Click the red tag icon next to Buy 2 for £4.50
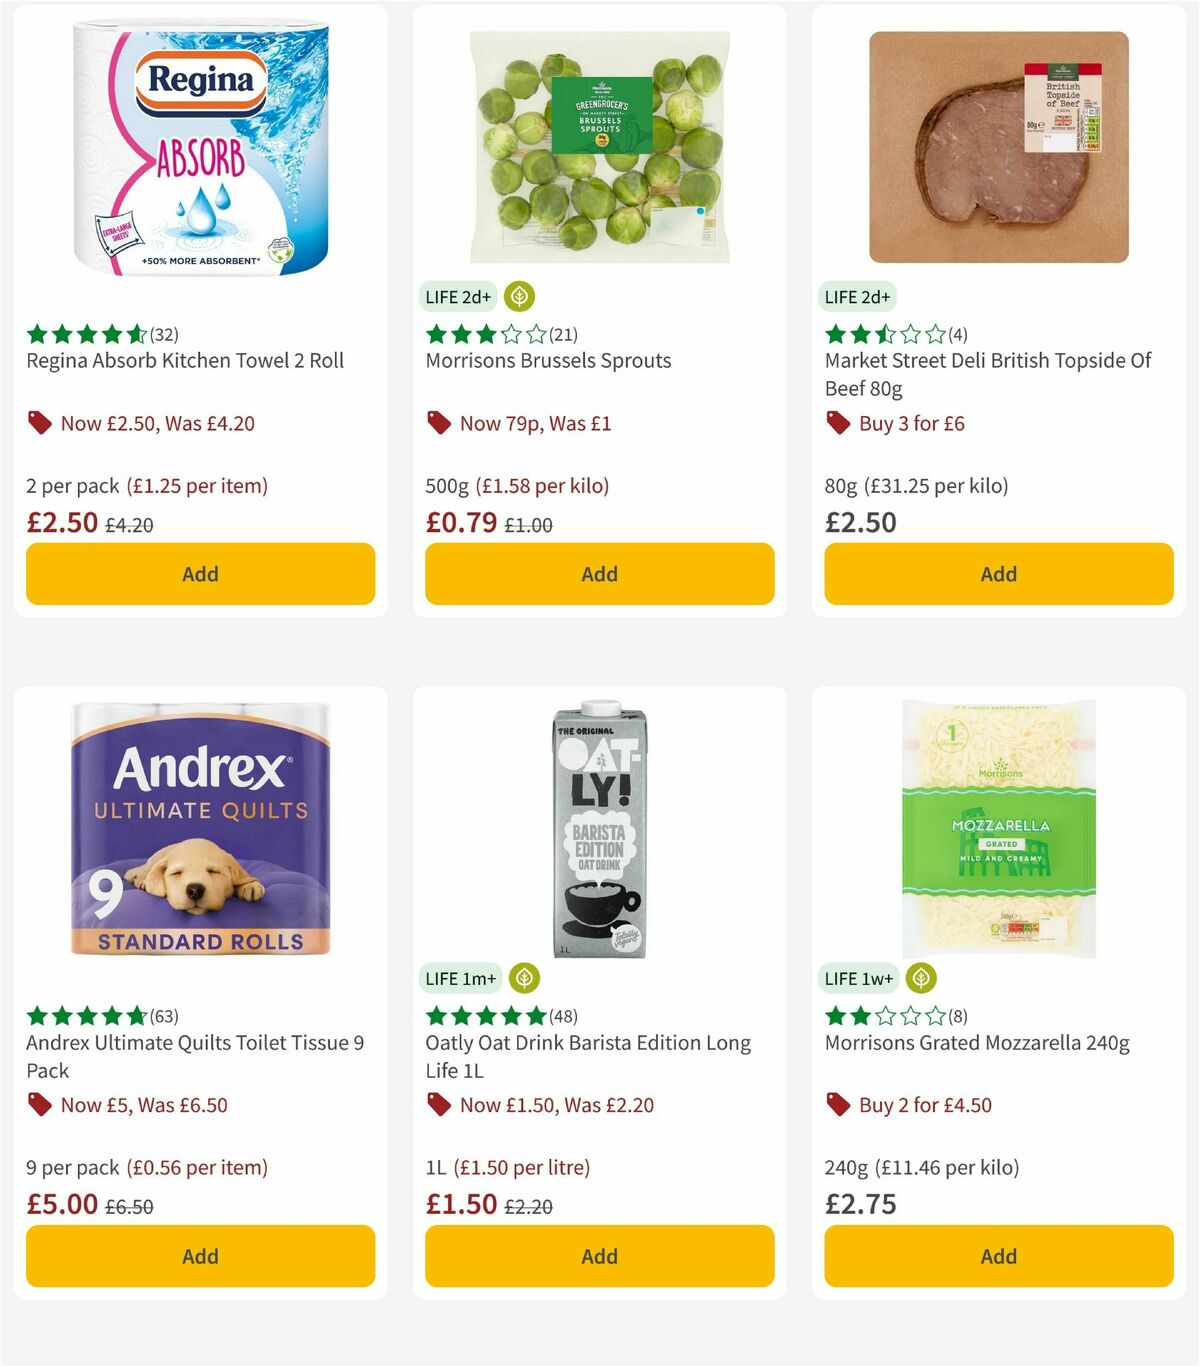 coord(837,1105)
